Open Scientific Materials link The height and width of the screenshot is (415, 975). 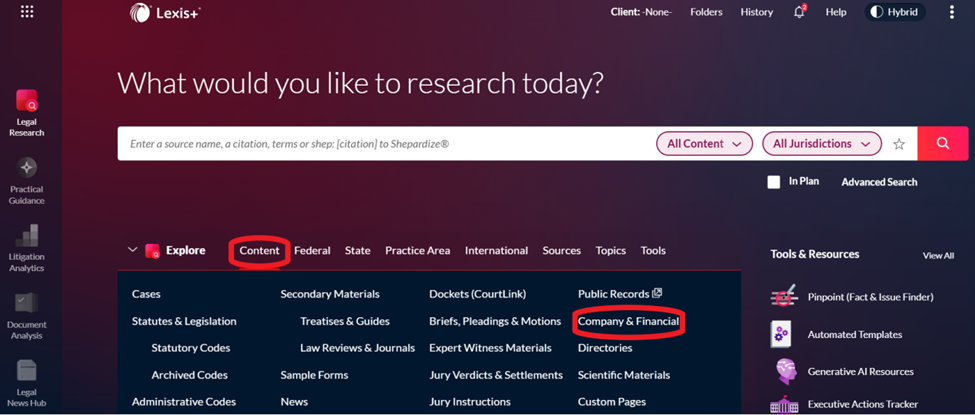[x=624, y=375]
